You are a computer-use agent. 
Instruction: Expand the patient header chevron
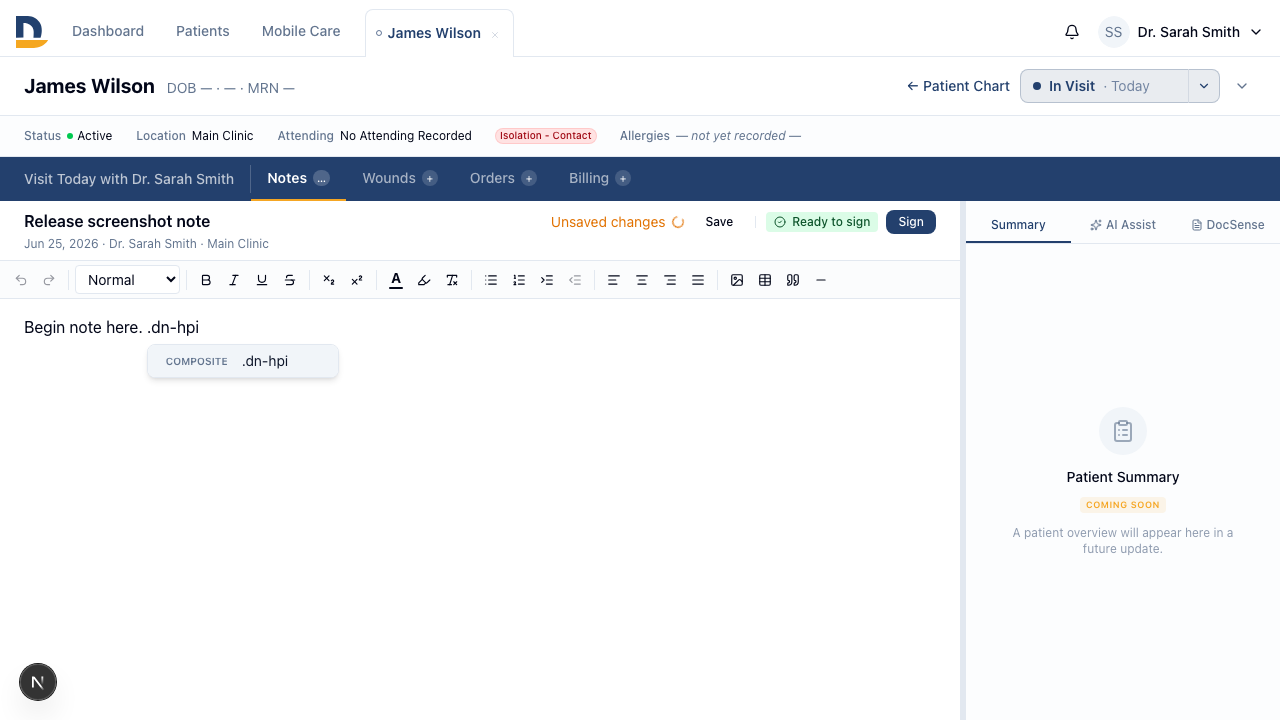(x=1242, y=86)
